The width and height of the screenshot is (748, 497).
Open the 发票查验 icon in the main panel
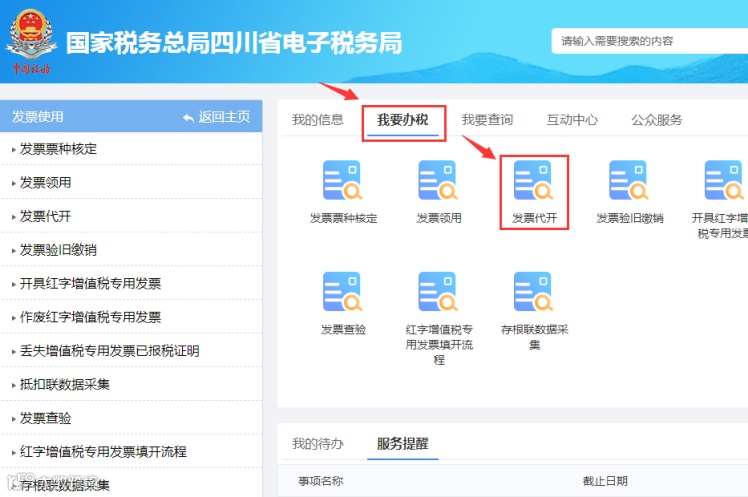tap(343, 291)
